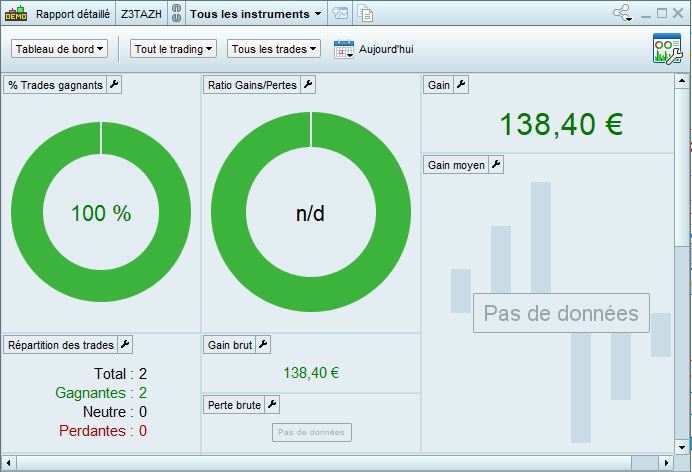Click the Neutre : 0 line
The image size is (692, 472).
(x=115, y=412)
